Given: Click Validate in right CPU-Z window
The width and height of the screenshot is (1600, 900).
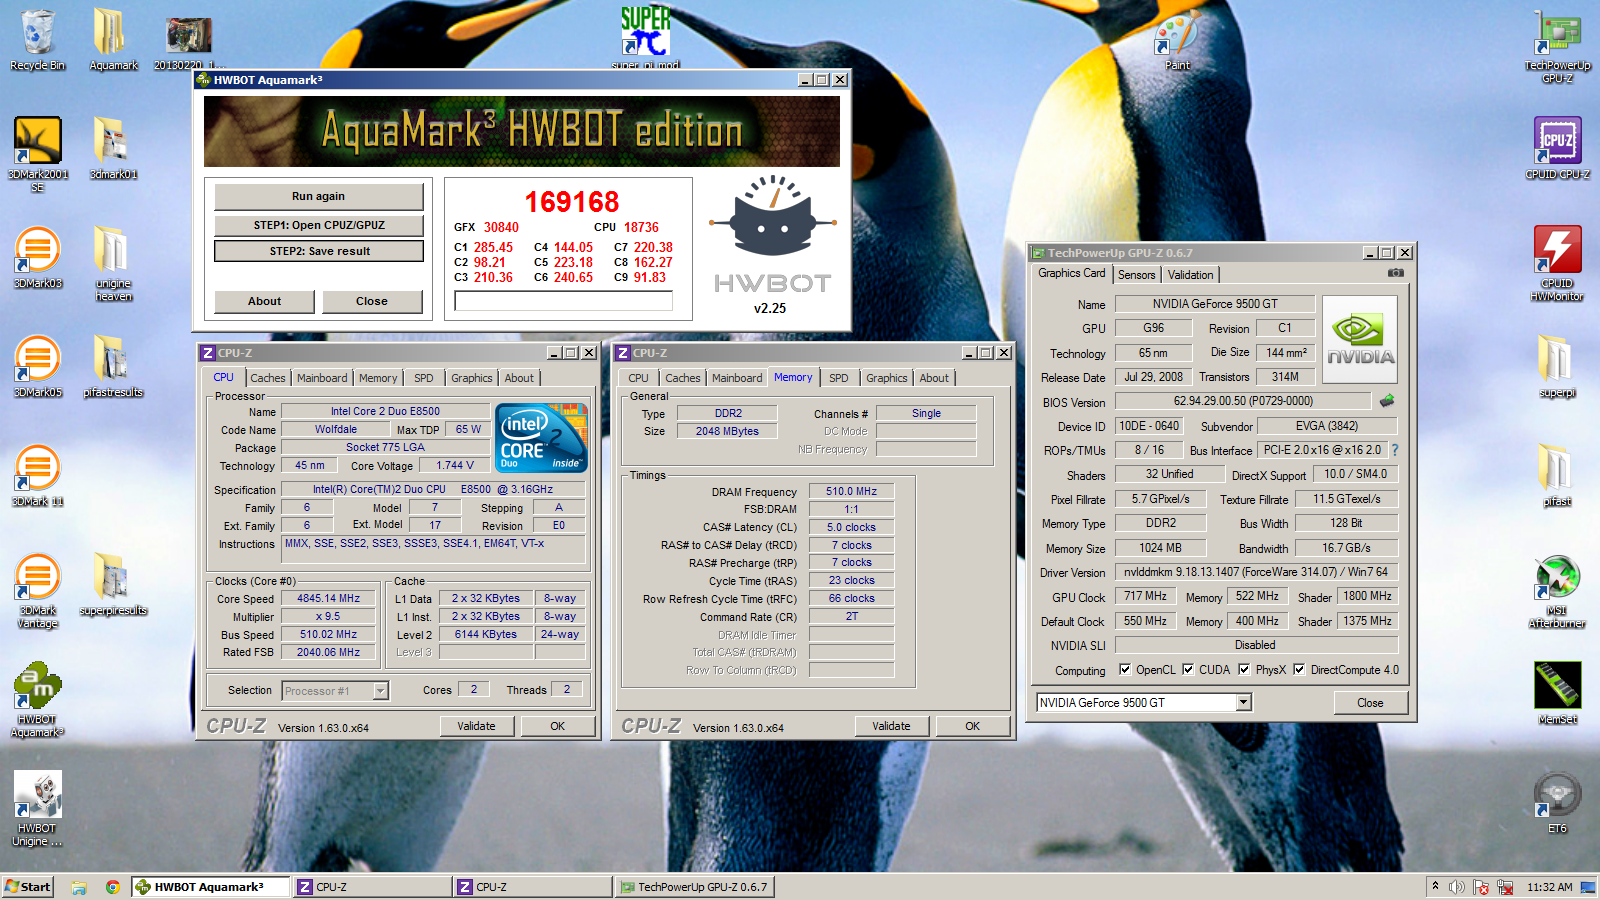Looking at the screenshot, I should click(891, 726).
